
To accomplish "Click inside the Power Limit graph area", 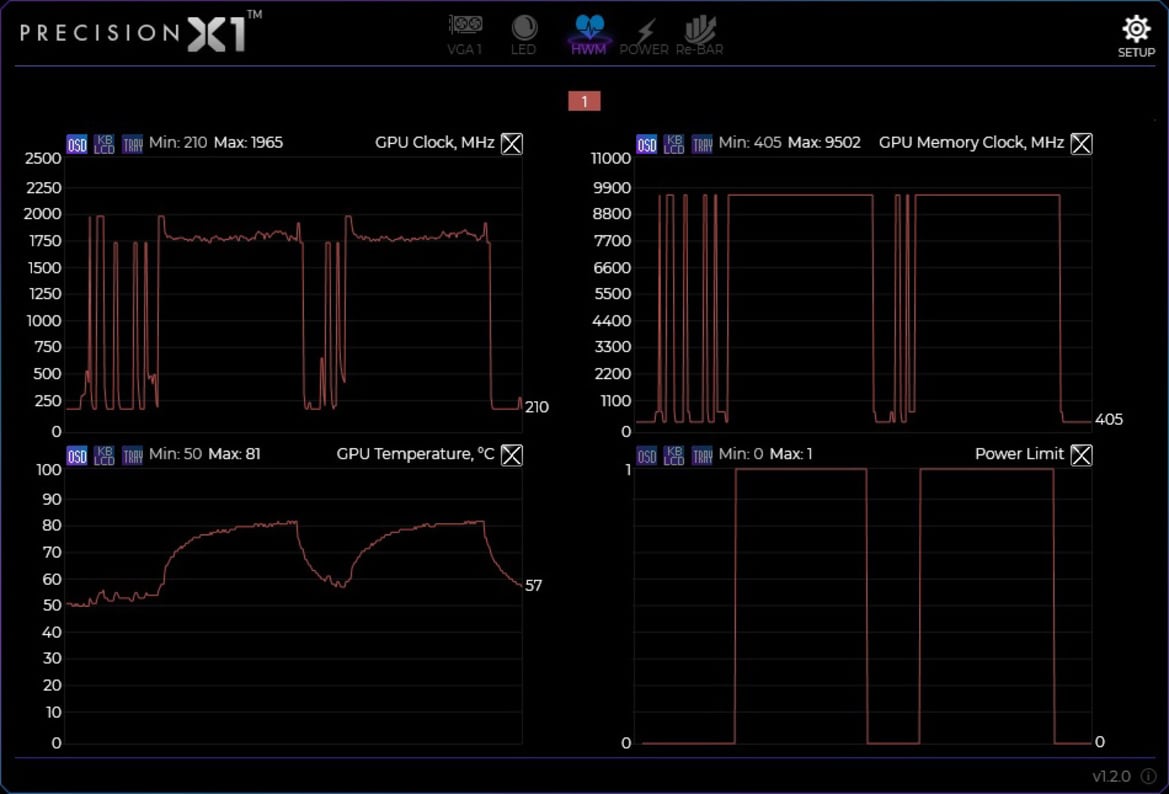I will (x=863, y=606).
